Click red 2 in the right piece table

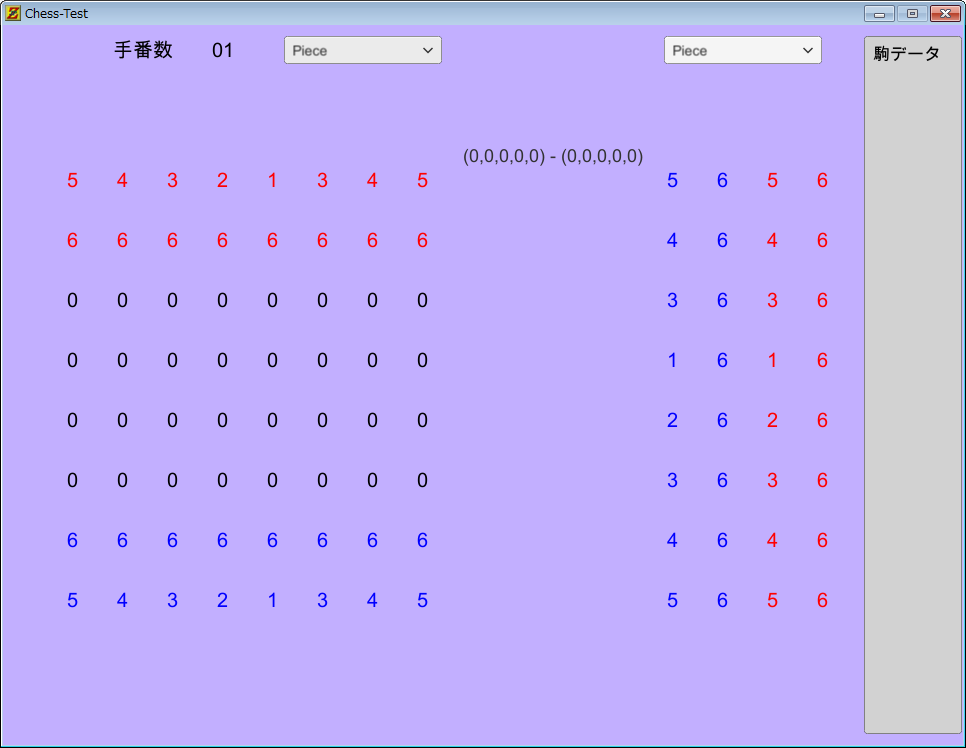[x=772, y=420]
